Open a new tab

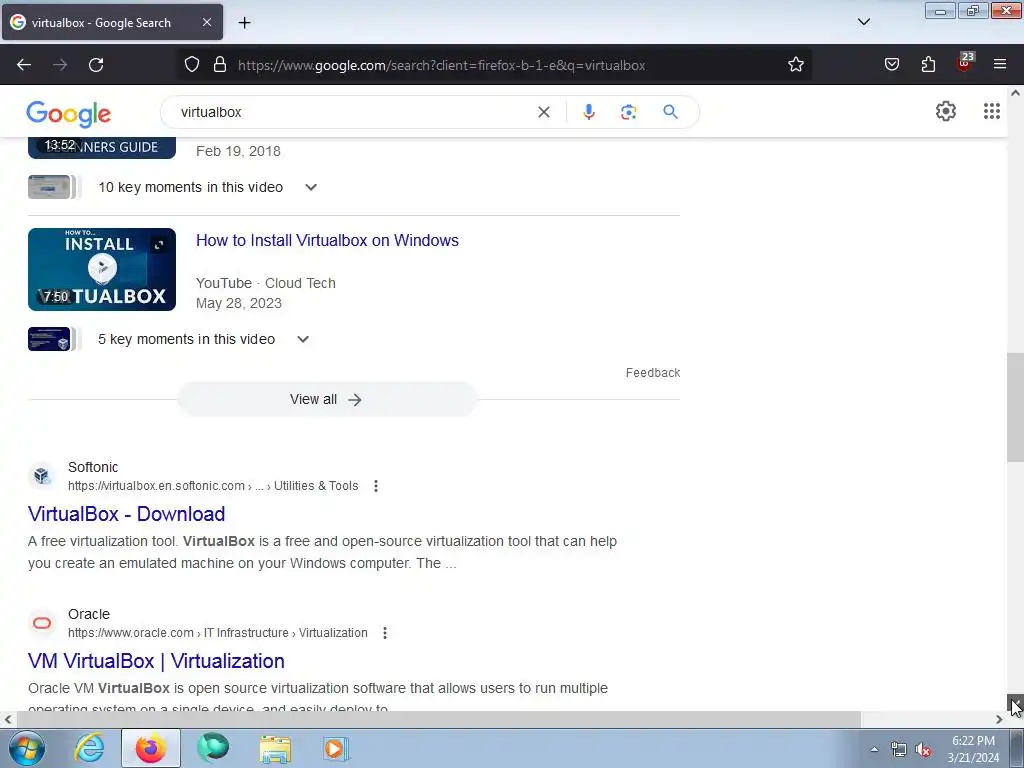[x=244, y=23]
